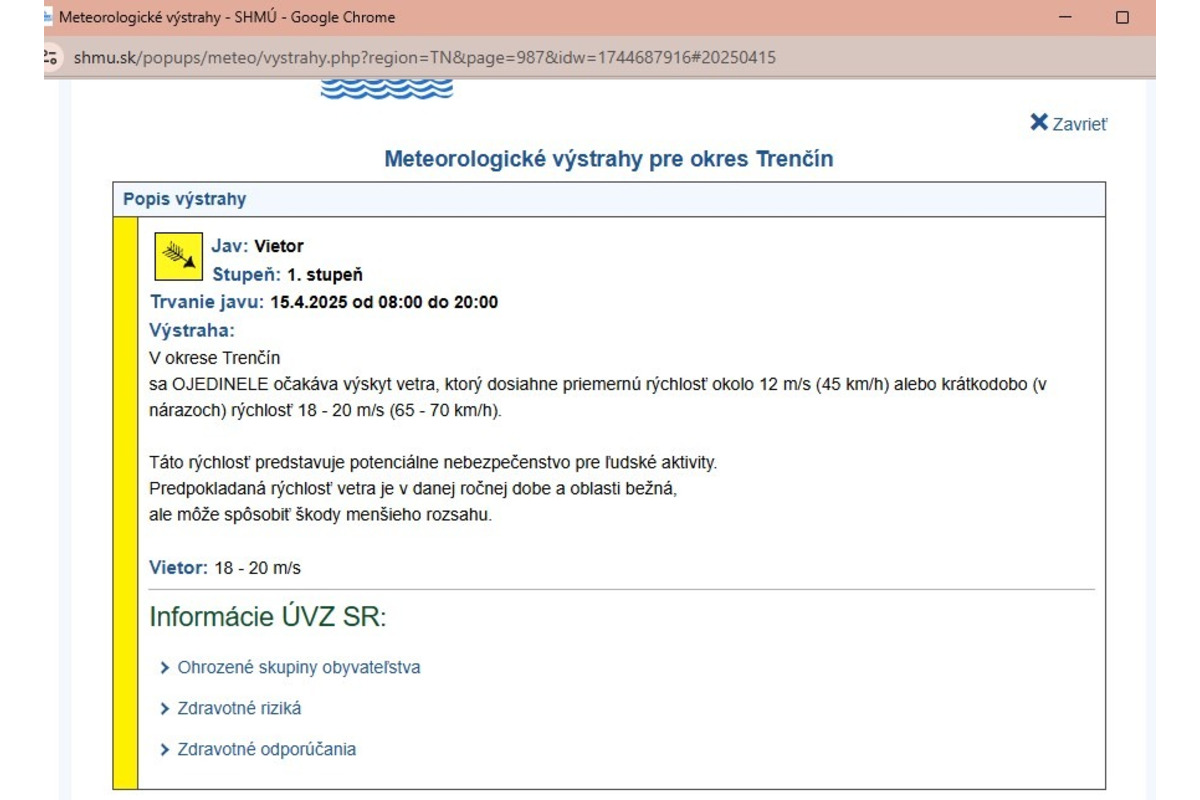Open the Zdravotné riziká link

point(240,707)
